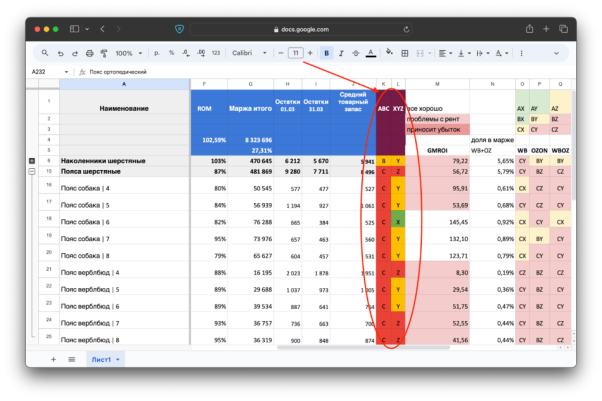Image resolution: width=602 pixels, height=401 pixels.
Task: Click the проблемы с рент legend cell
Action: (438, 119)
